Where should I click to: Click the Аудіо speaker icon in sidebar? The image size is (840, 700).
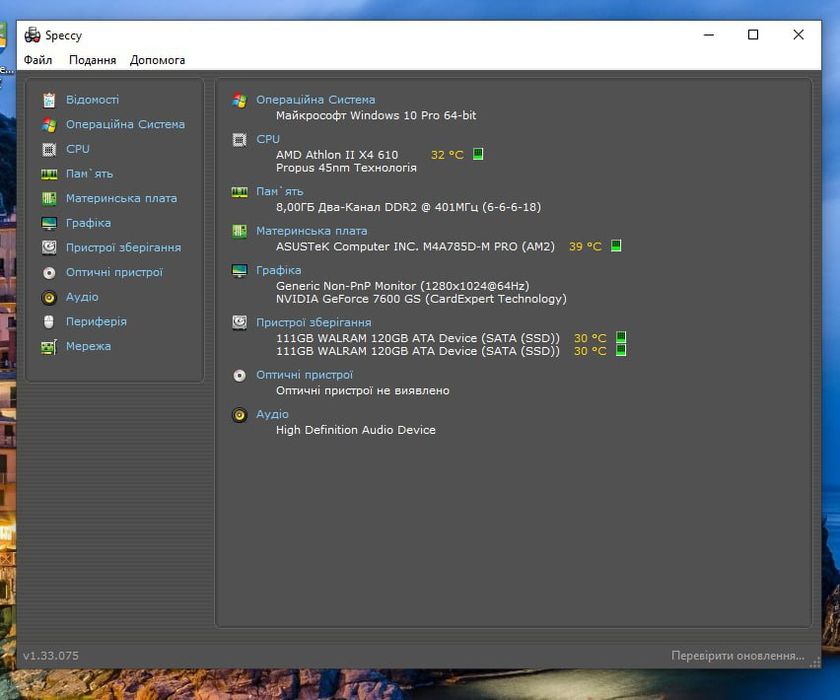(x=49, y=297)
